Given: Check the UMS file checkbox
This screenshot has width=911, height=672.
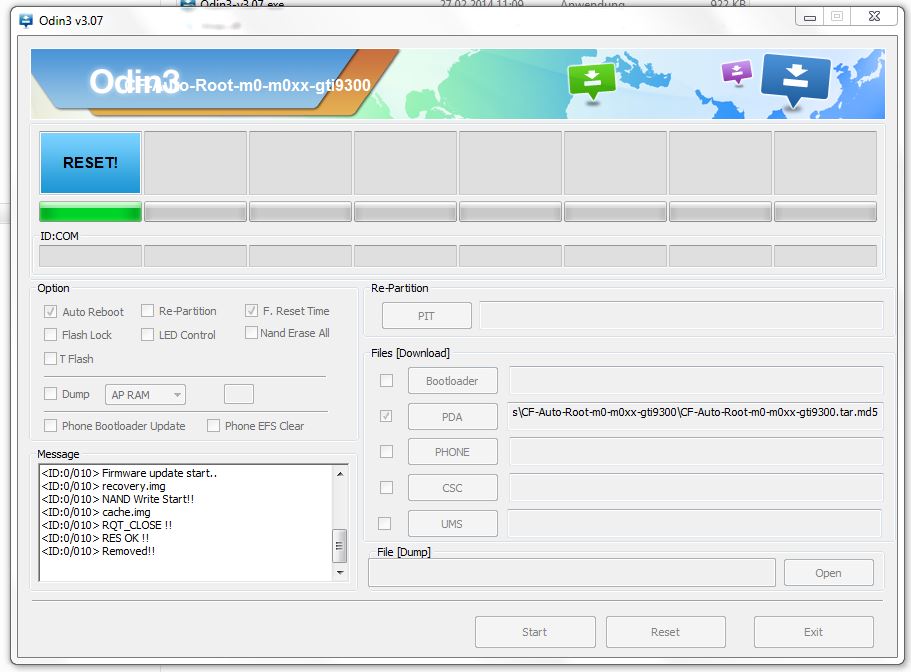Looking at the screenshot, I should (385, 523).
